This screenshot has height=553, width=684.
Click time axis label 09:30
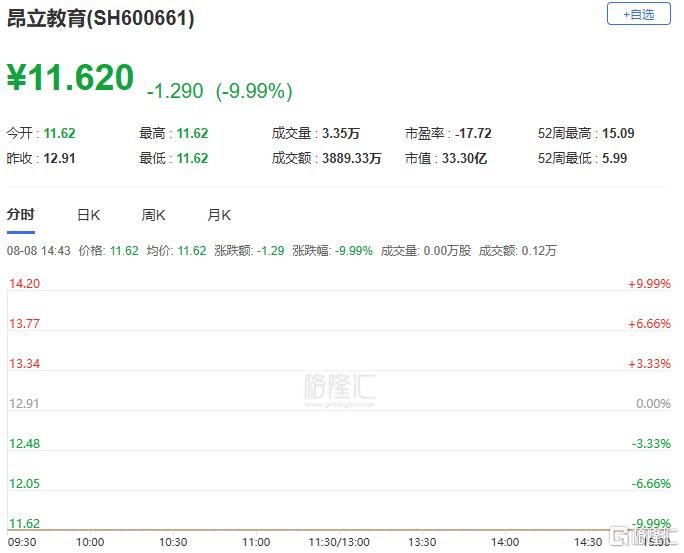(x=22, y=542)
